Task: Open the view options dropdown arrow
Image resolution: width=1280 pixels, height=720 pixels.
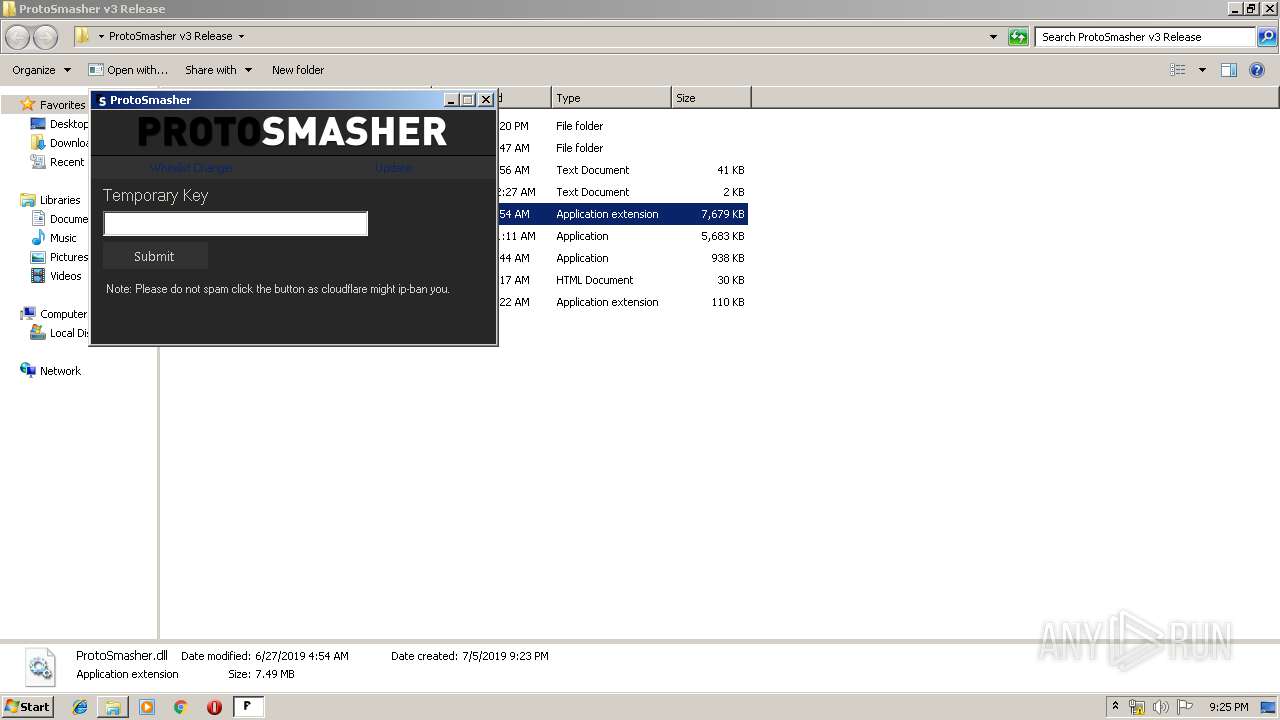Action: (1202, 70)
